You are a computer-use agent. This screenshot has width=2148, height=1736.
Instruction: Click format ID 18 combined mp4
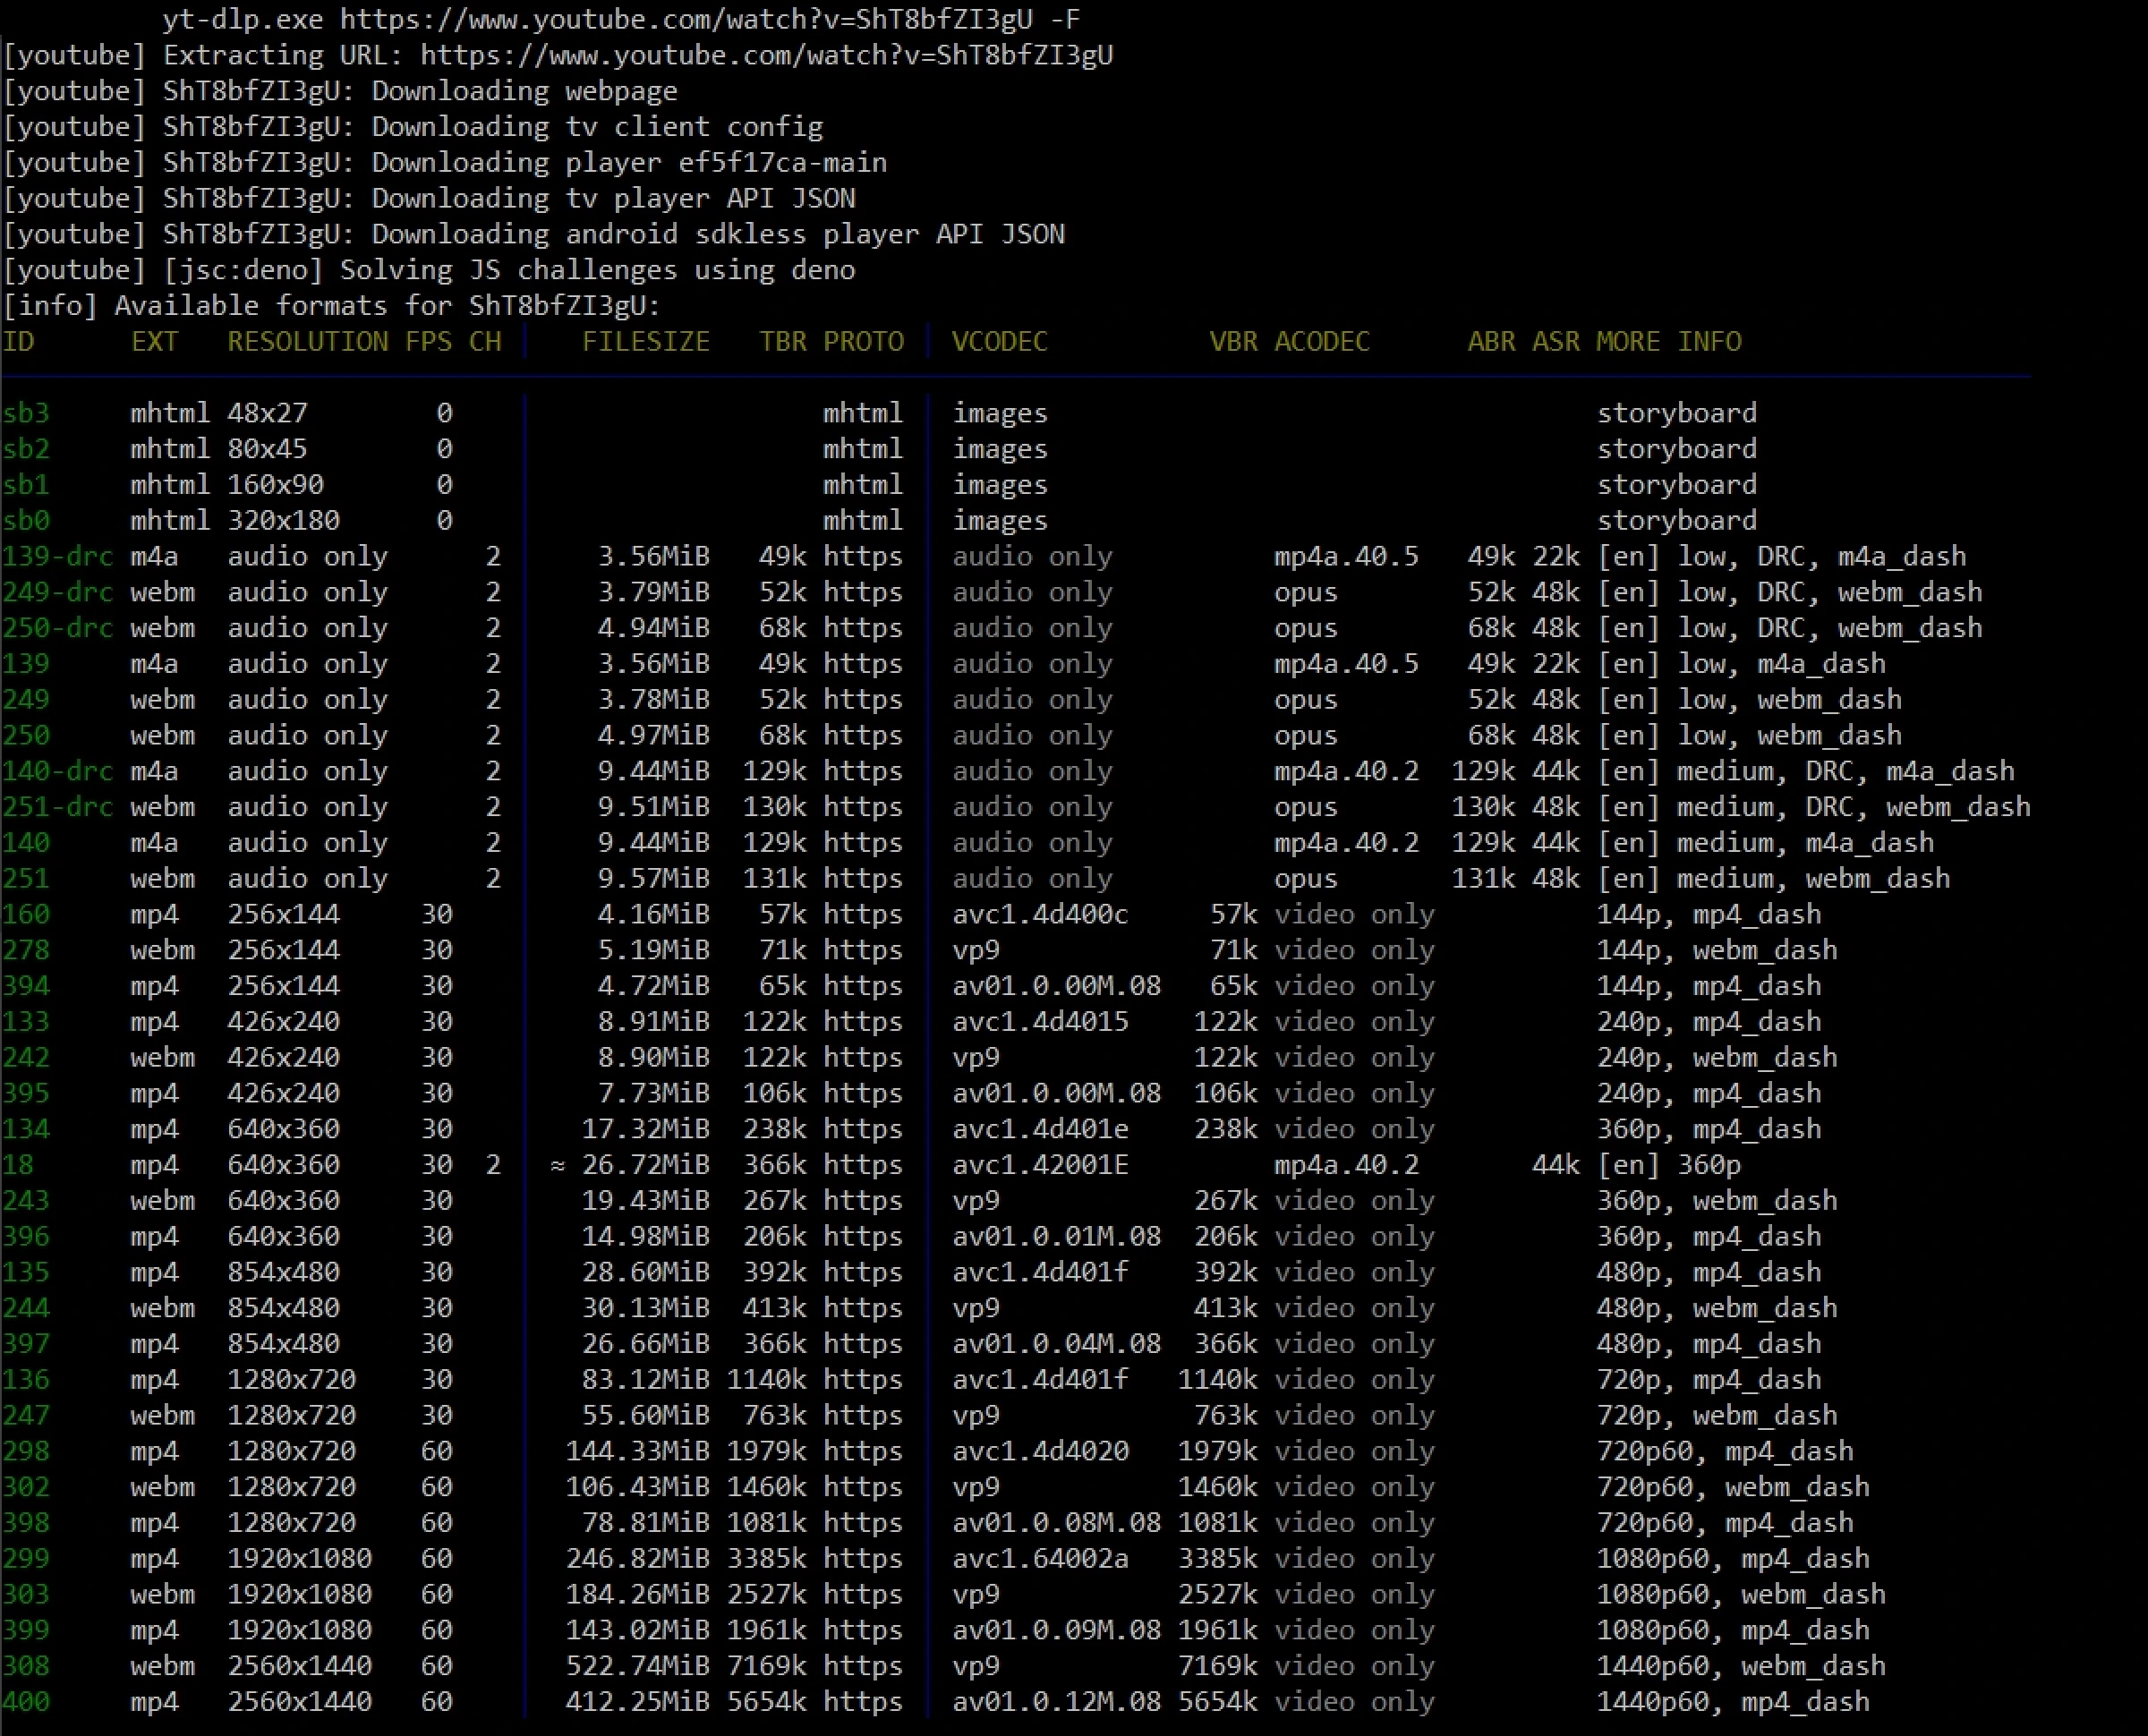coord(18,1165)
